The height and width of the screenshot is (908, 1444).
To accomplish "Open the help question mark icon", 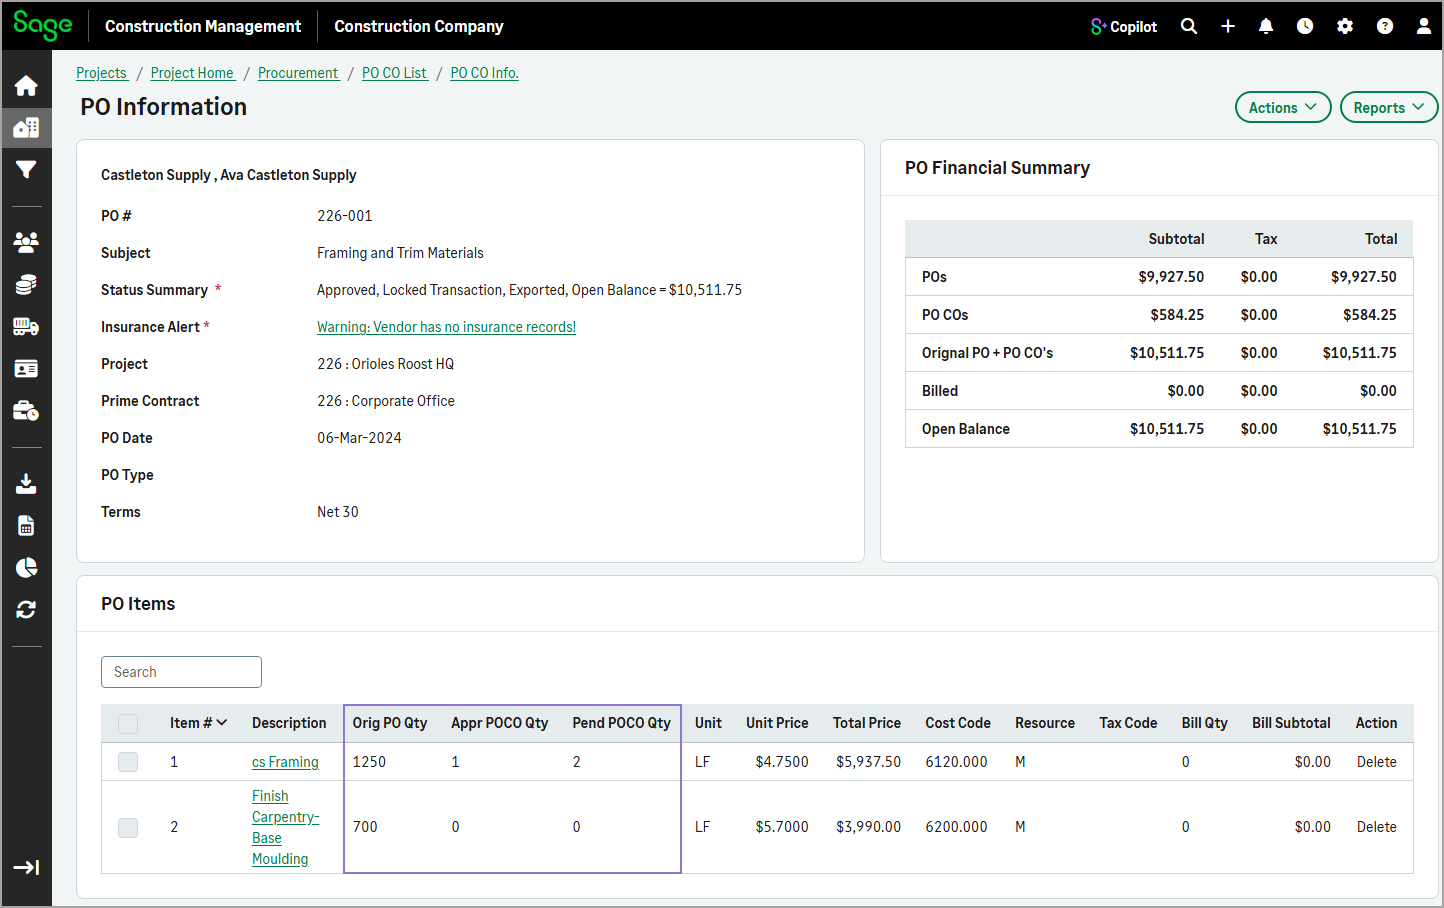I will point(1385,26).
